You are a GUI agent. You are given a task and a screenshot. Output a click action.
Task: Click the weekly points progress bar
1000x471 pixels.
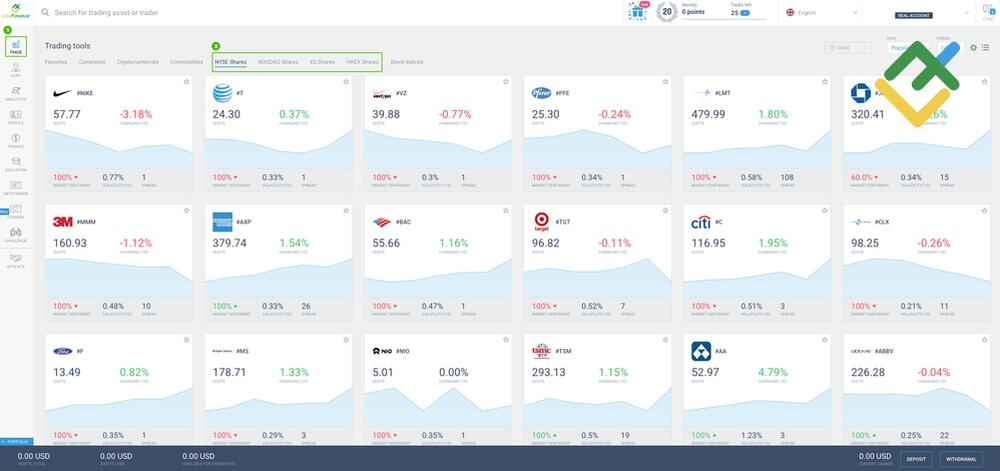(x=724, y=19)
